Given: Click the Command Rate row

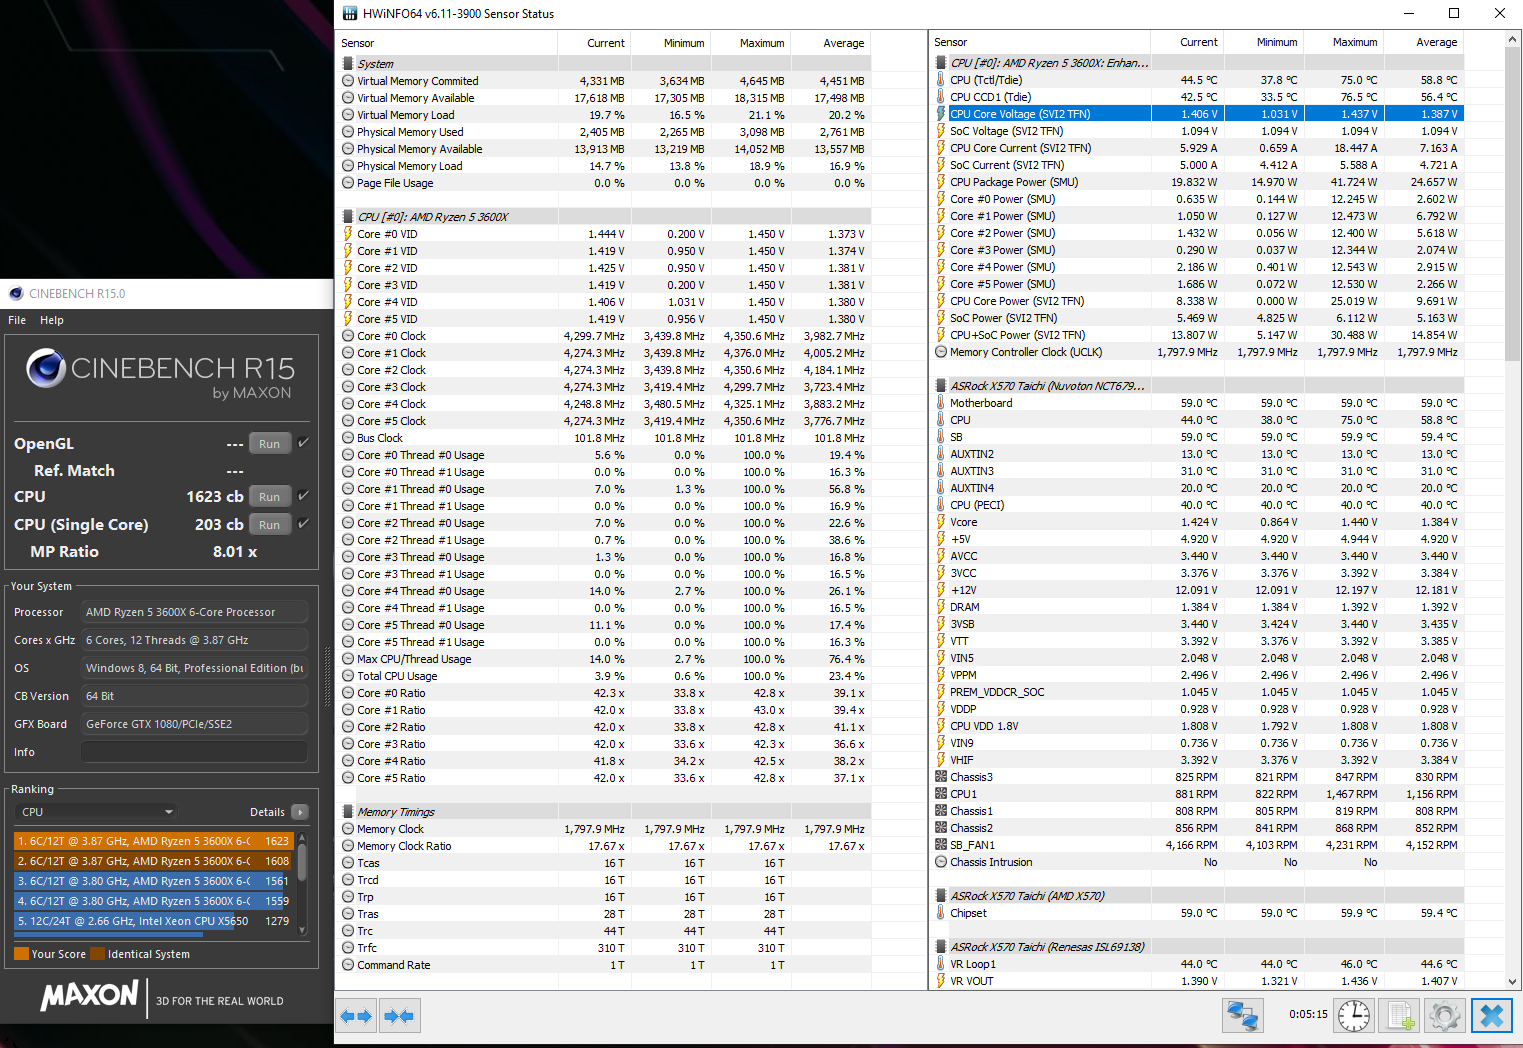Looking at the screenshot, I should [x=606, y=965].
